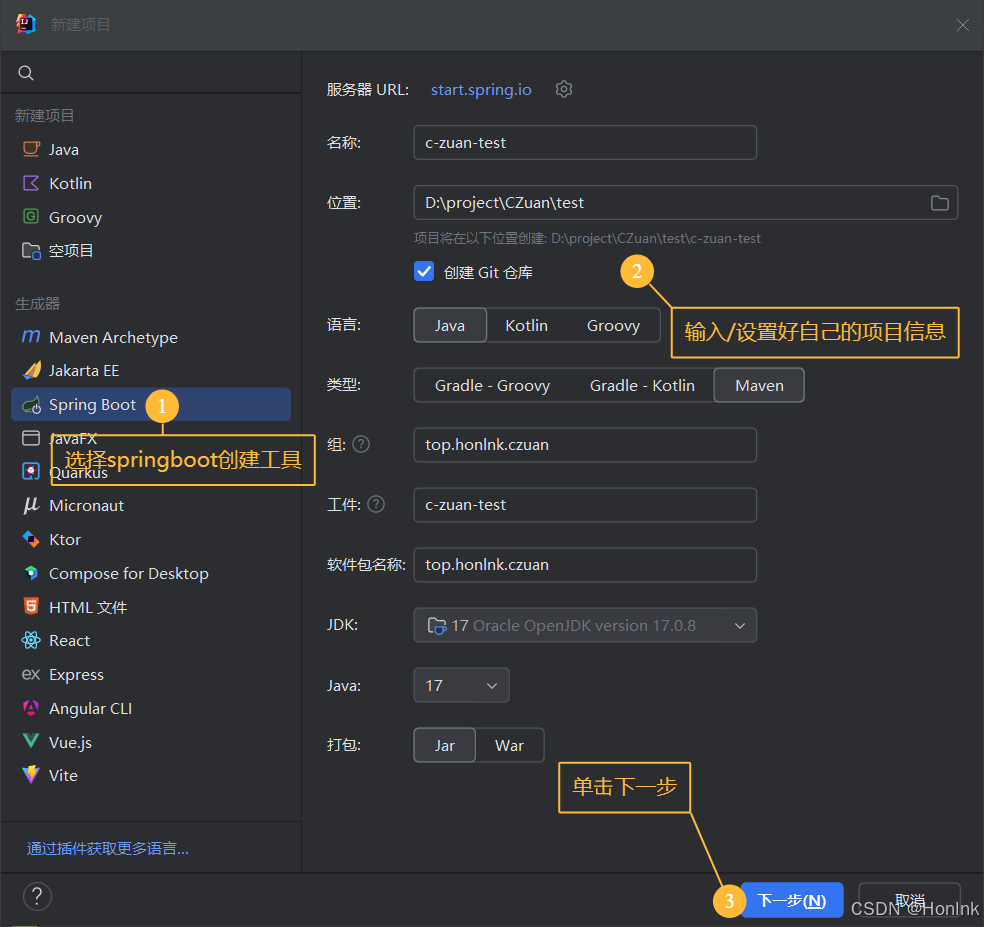Close the 新建项目 dialog
The height and width of the screenshot is (927, 984).
963,24
